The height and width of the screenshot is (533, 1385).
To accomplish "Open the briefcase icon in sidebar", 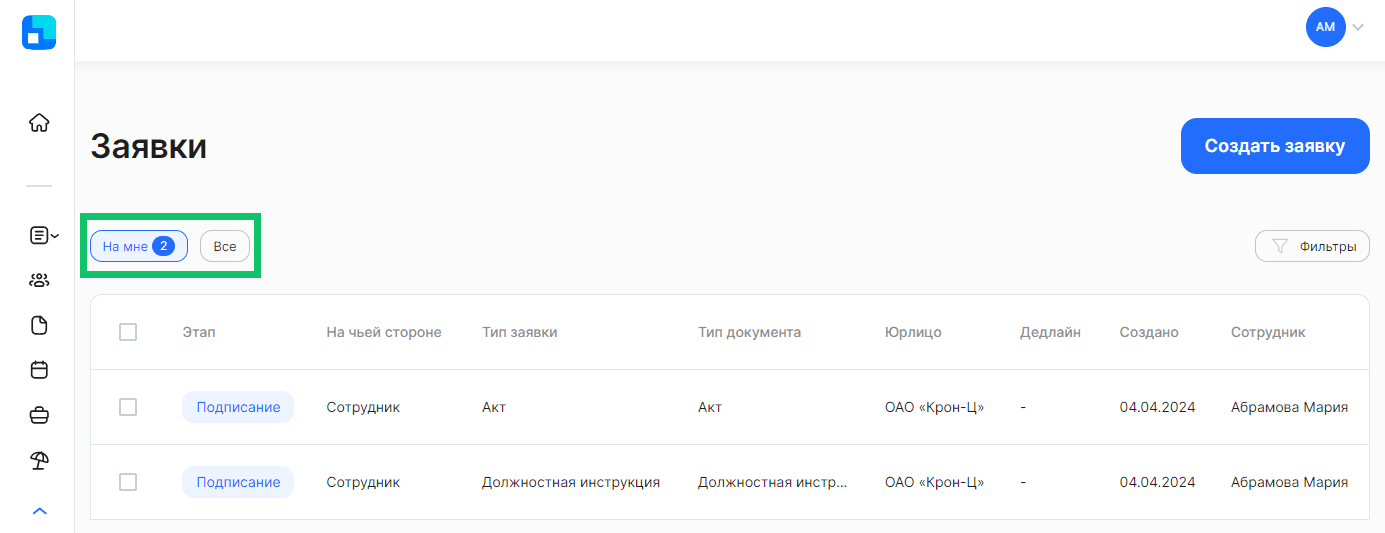I will [x=39, y=415].
